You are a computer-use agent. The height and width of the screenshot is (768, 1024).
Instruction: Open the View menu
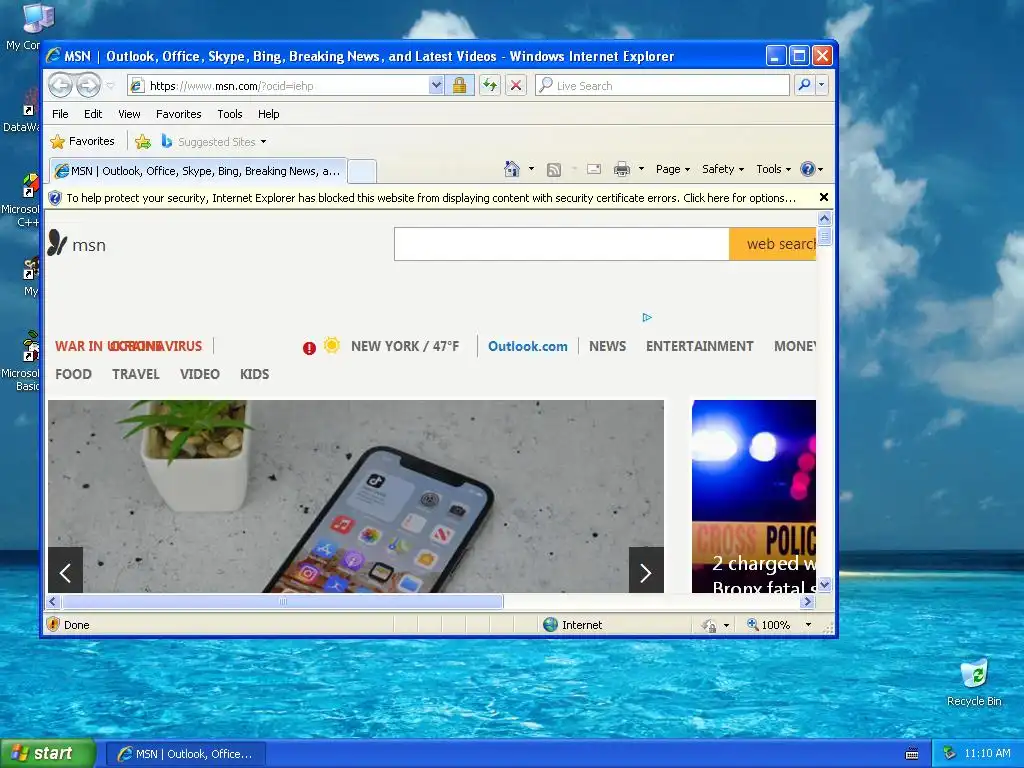coord(129,114)
